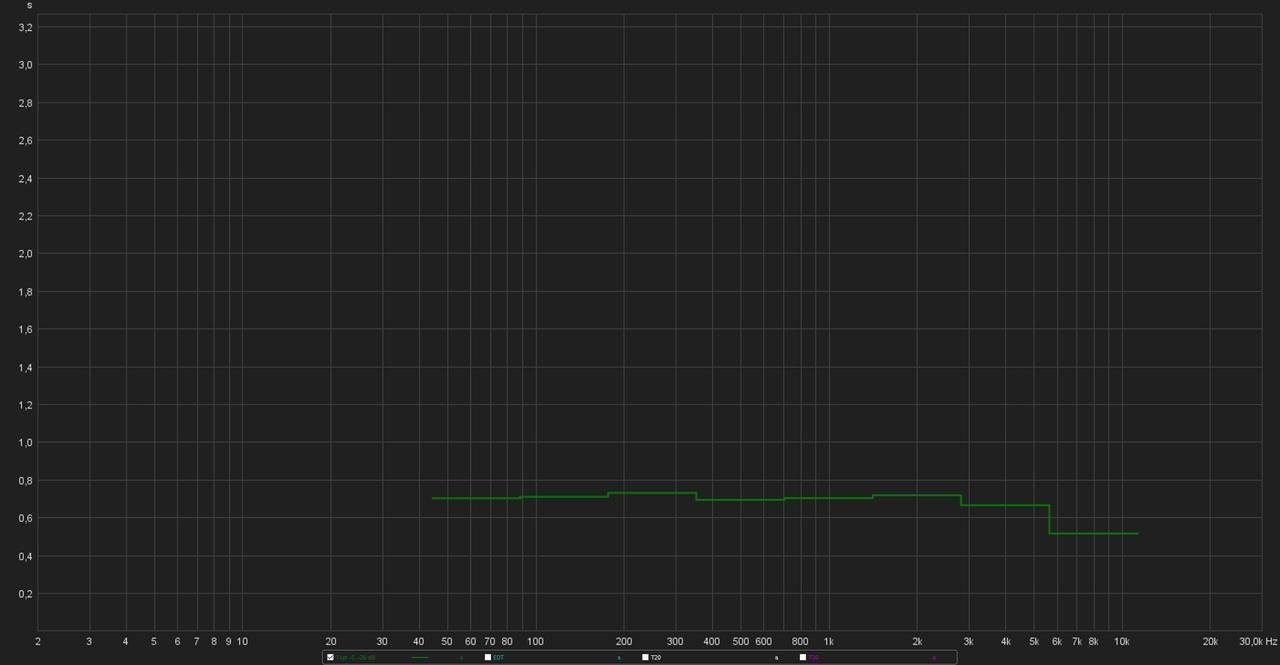
Task: Click the 30,0k Hz axis end label
Action: [x=1258, y=641]
